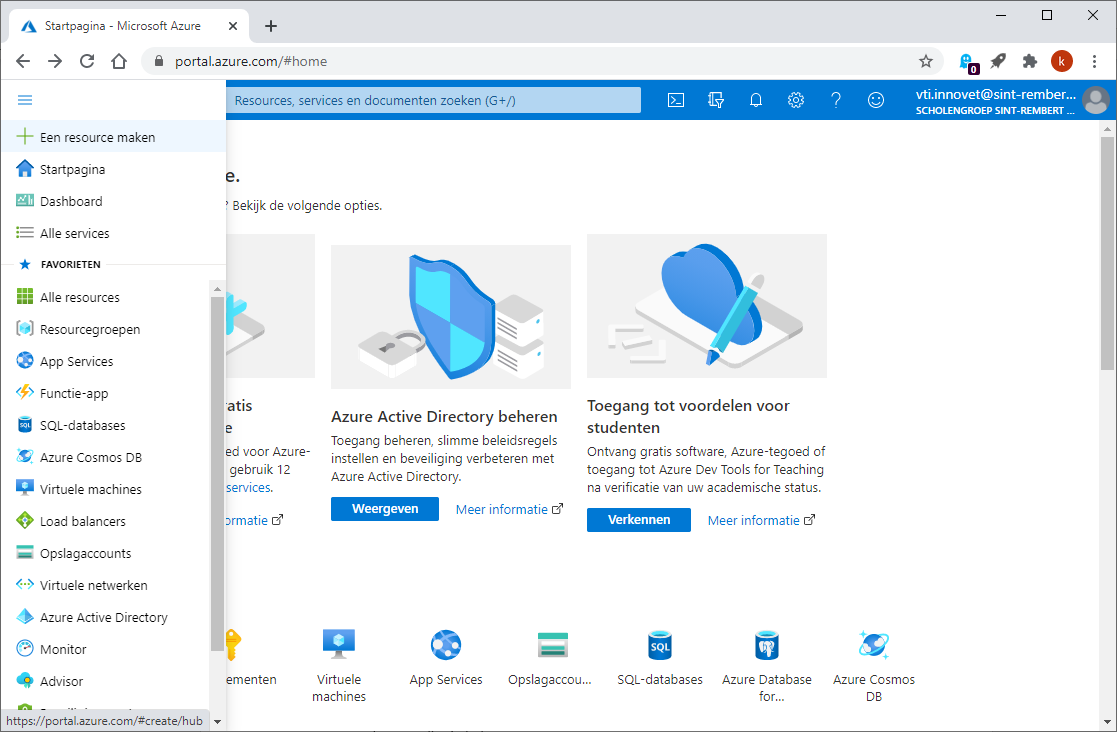Click the browser home button
Image resolution: width=1117 pixels, height=732 pixels.
(119, 61)
